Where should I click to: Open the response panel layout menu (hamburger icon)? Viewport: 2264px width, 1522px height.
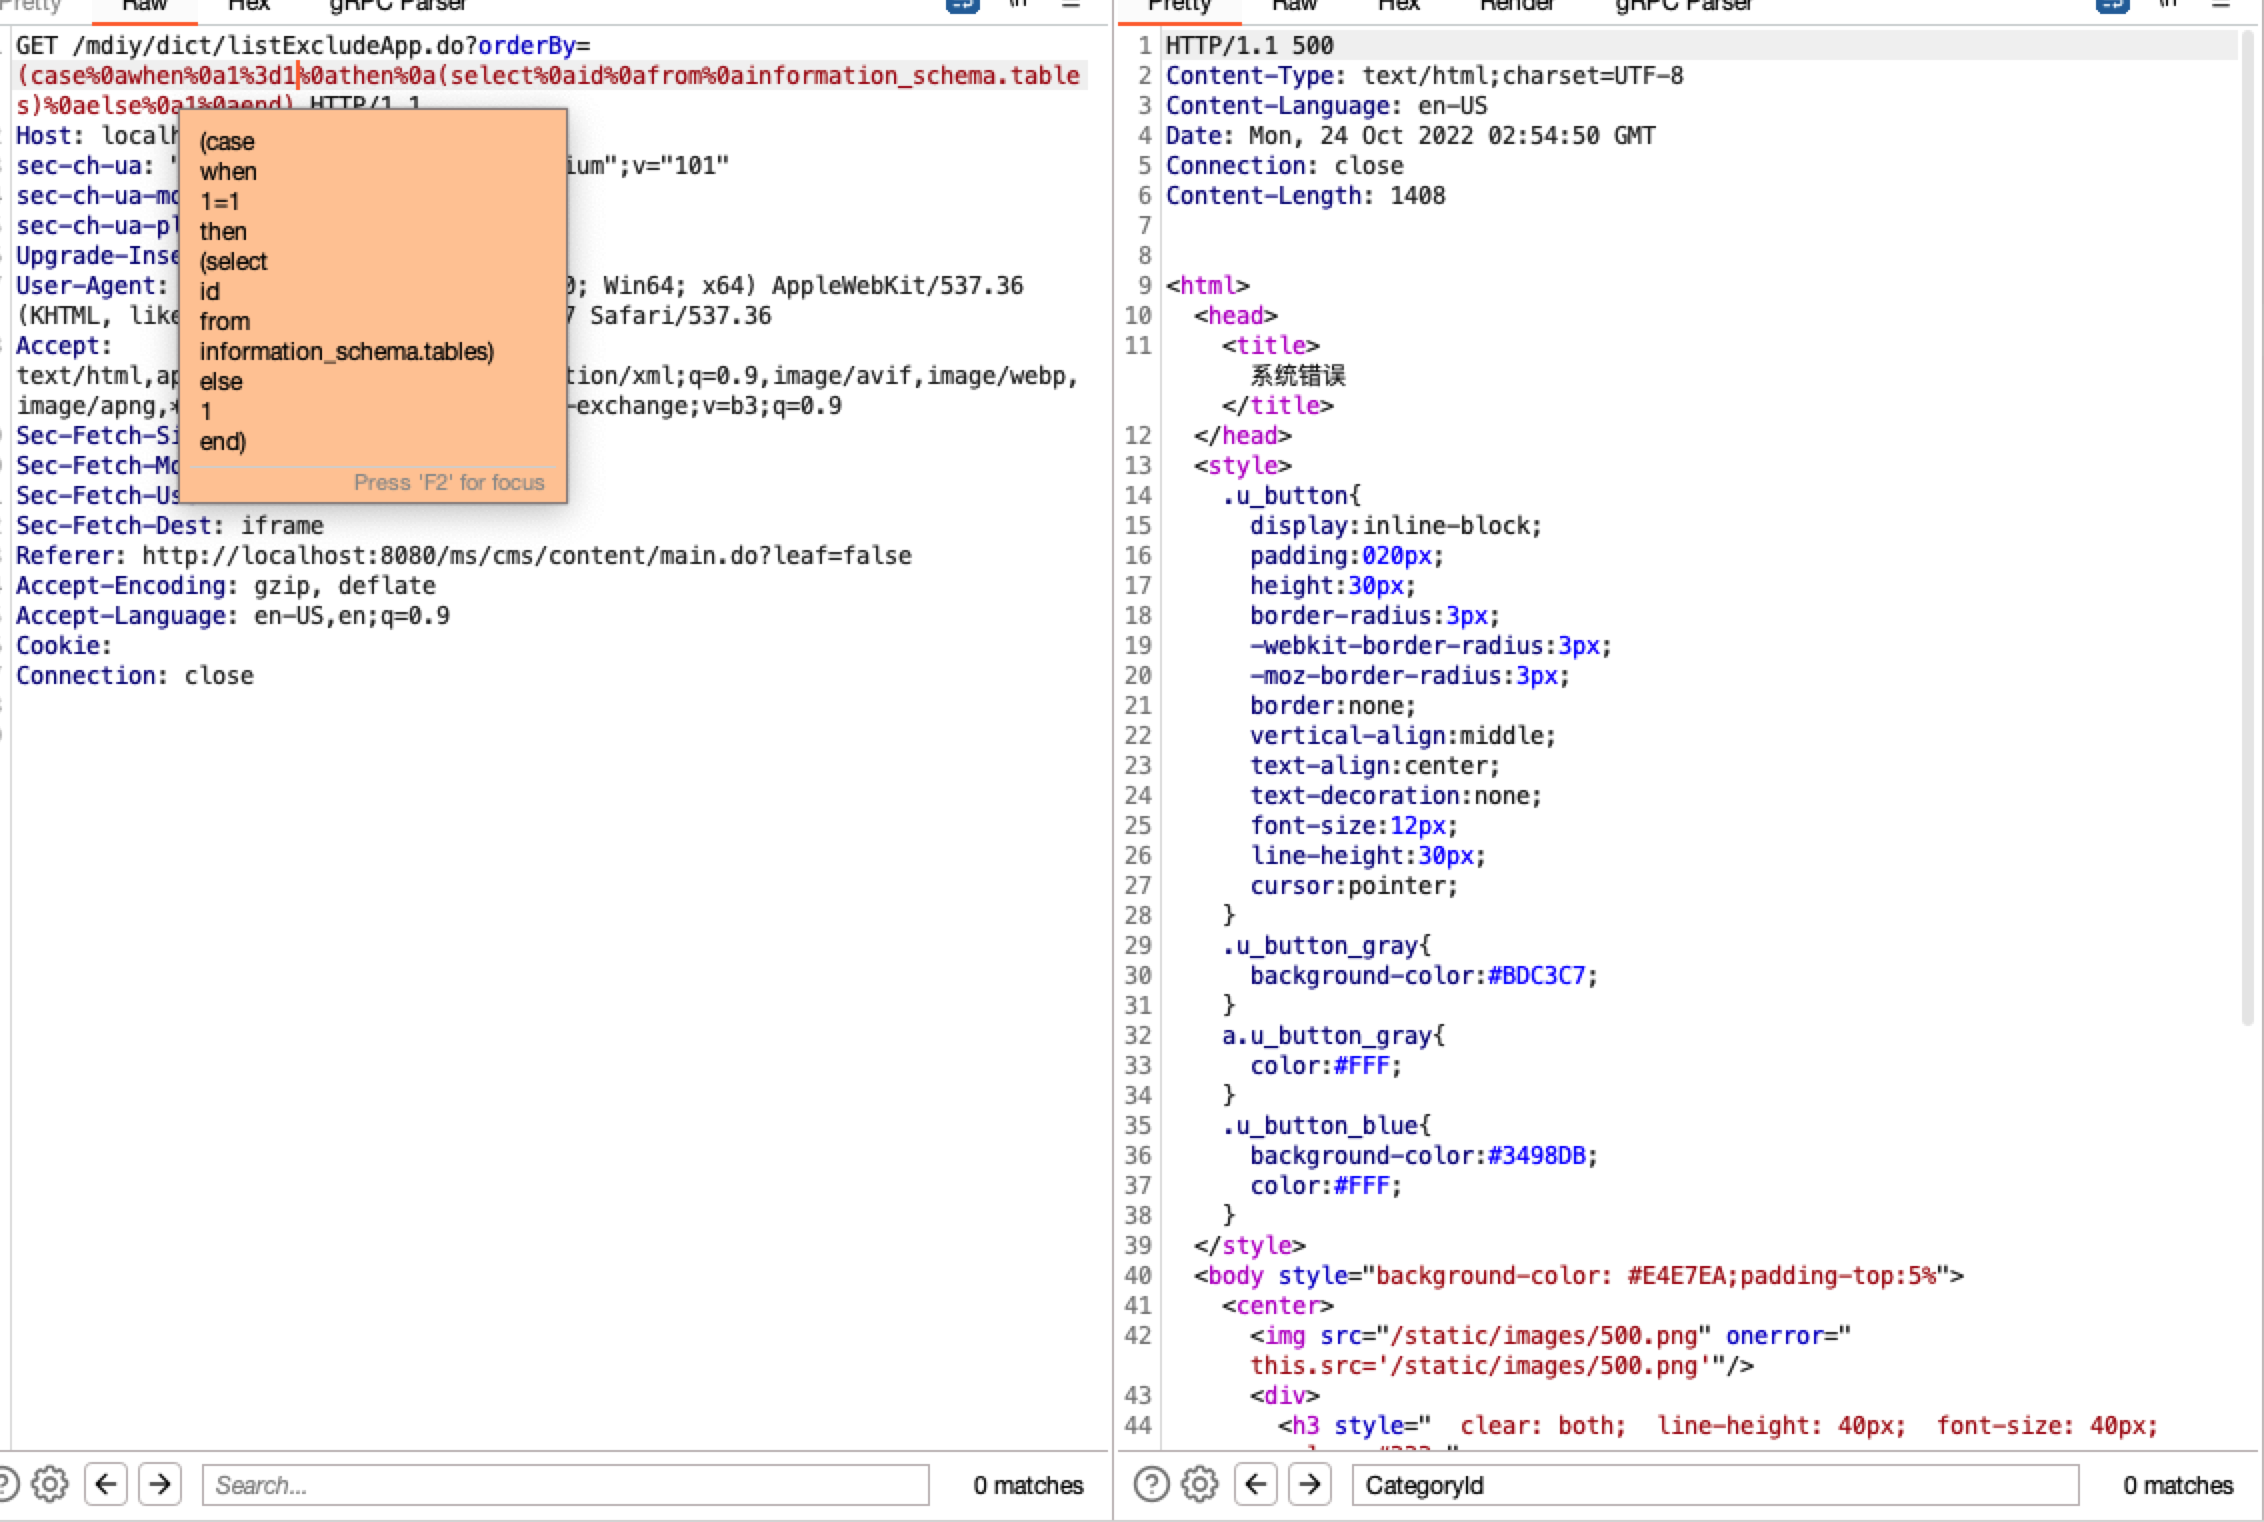point(2223,6)
